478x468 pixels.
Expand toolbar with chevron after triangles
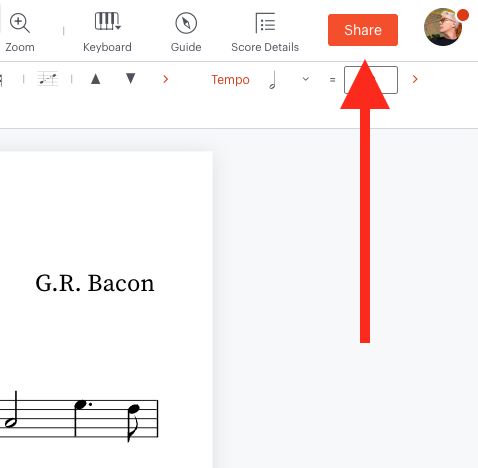pos(166,79)
